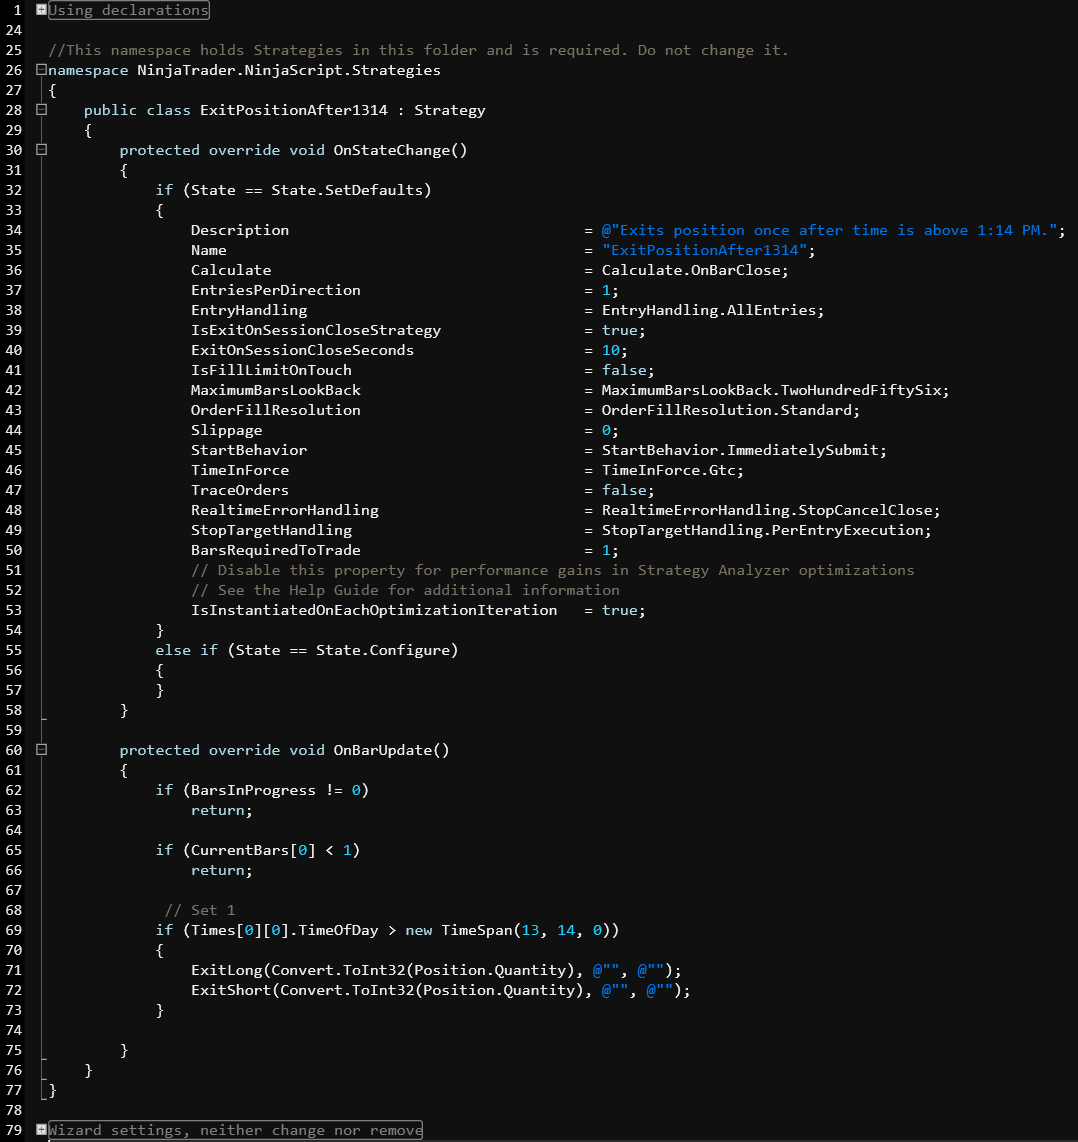Viewport: 1078px width, 1142px height.
Task: Click line number 69 in the gutter
Action: click(x=13, y=930)
